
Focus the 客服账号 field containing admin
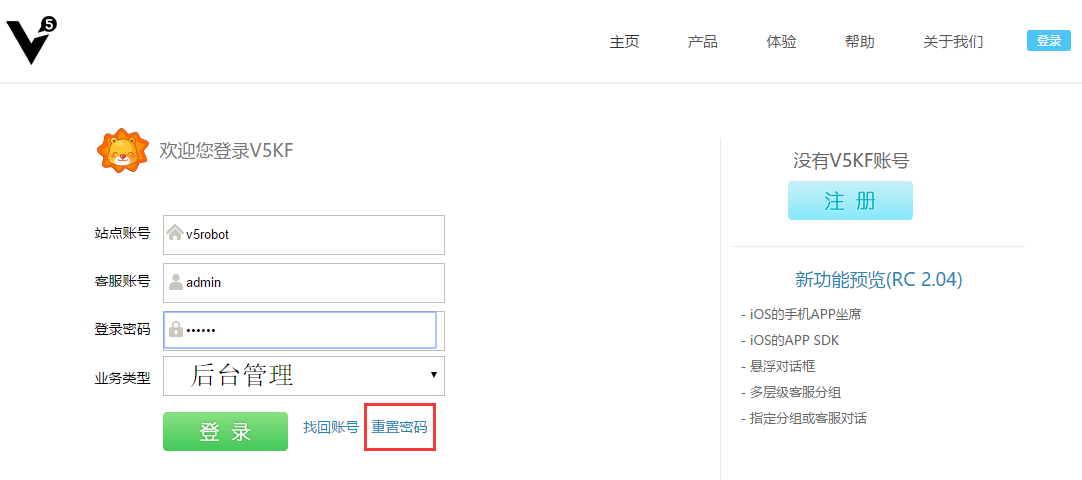pyautogui.click(x=304, y=283)
